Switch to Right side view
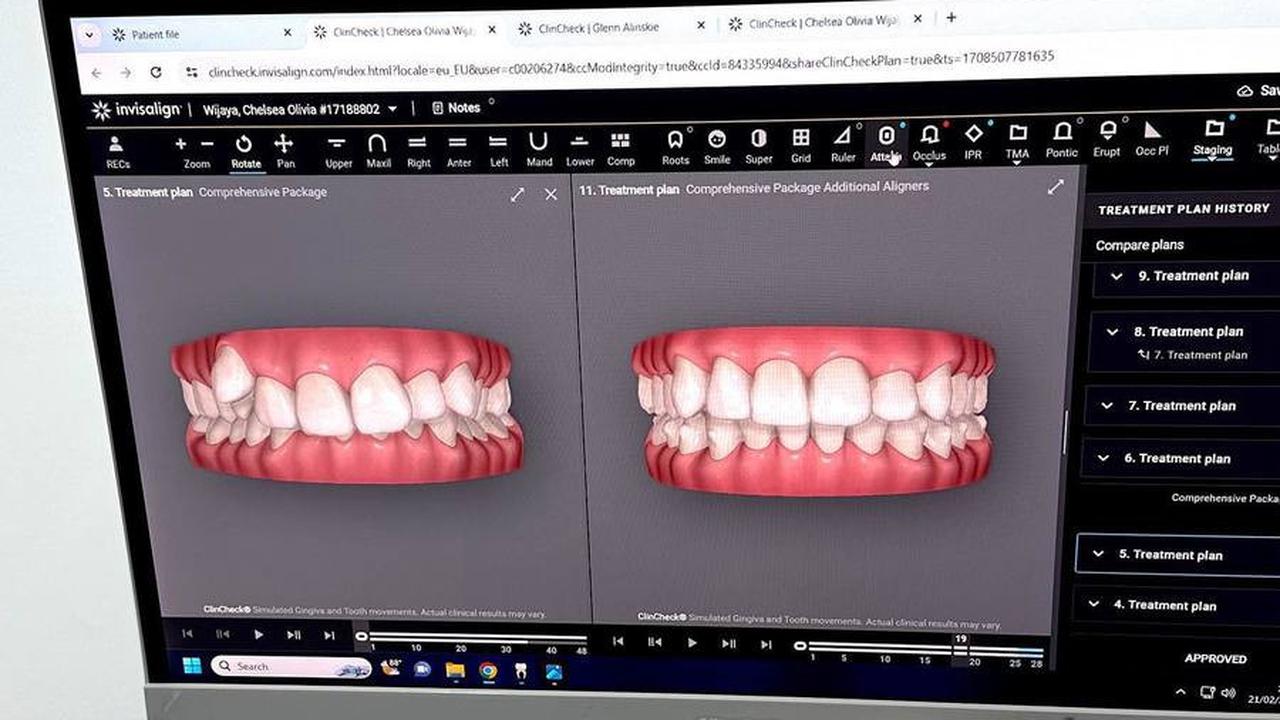 418,151
